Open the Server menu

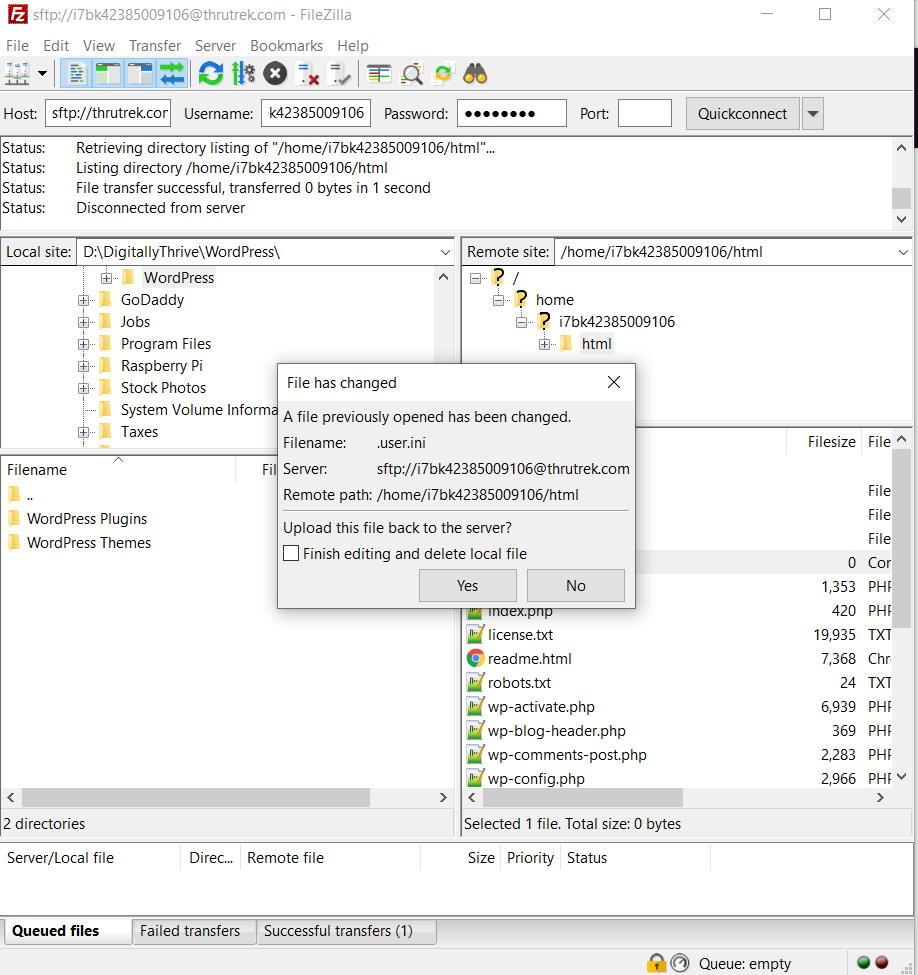(x=215, y=46)
